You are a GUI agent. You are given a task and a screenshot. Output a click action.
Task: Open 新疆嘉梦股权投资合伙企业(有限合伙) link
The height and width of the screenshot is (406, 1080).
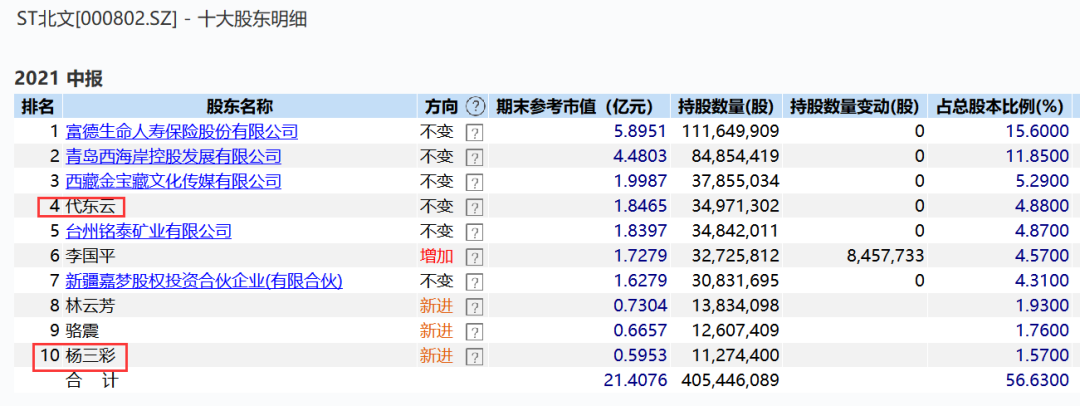[x=204, y=281]
